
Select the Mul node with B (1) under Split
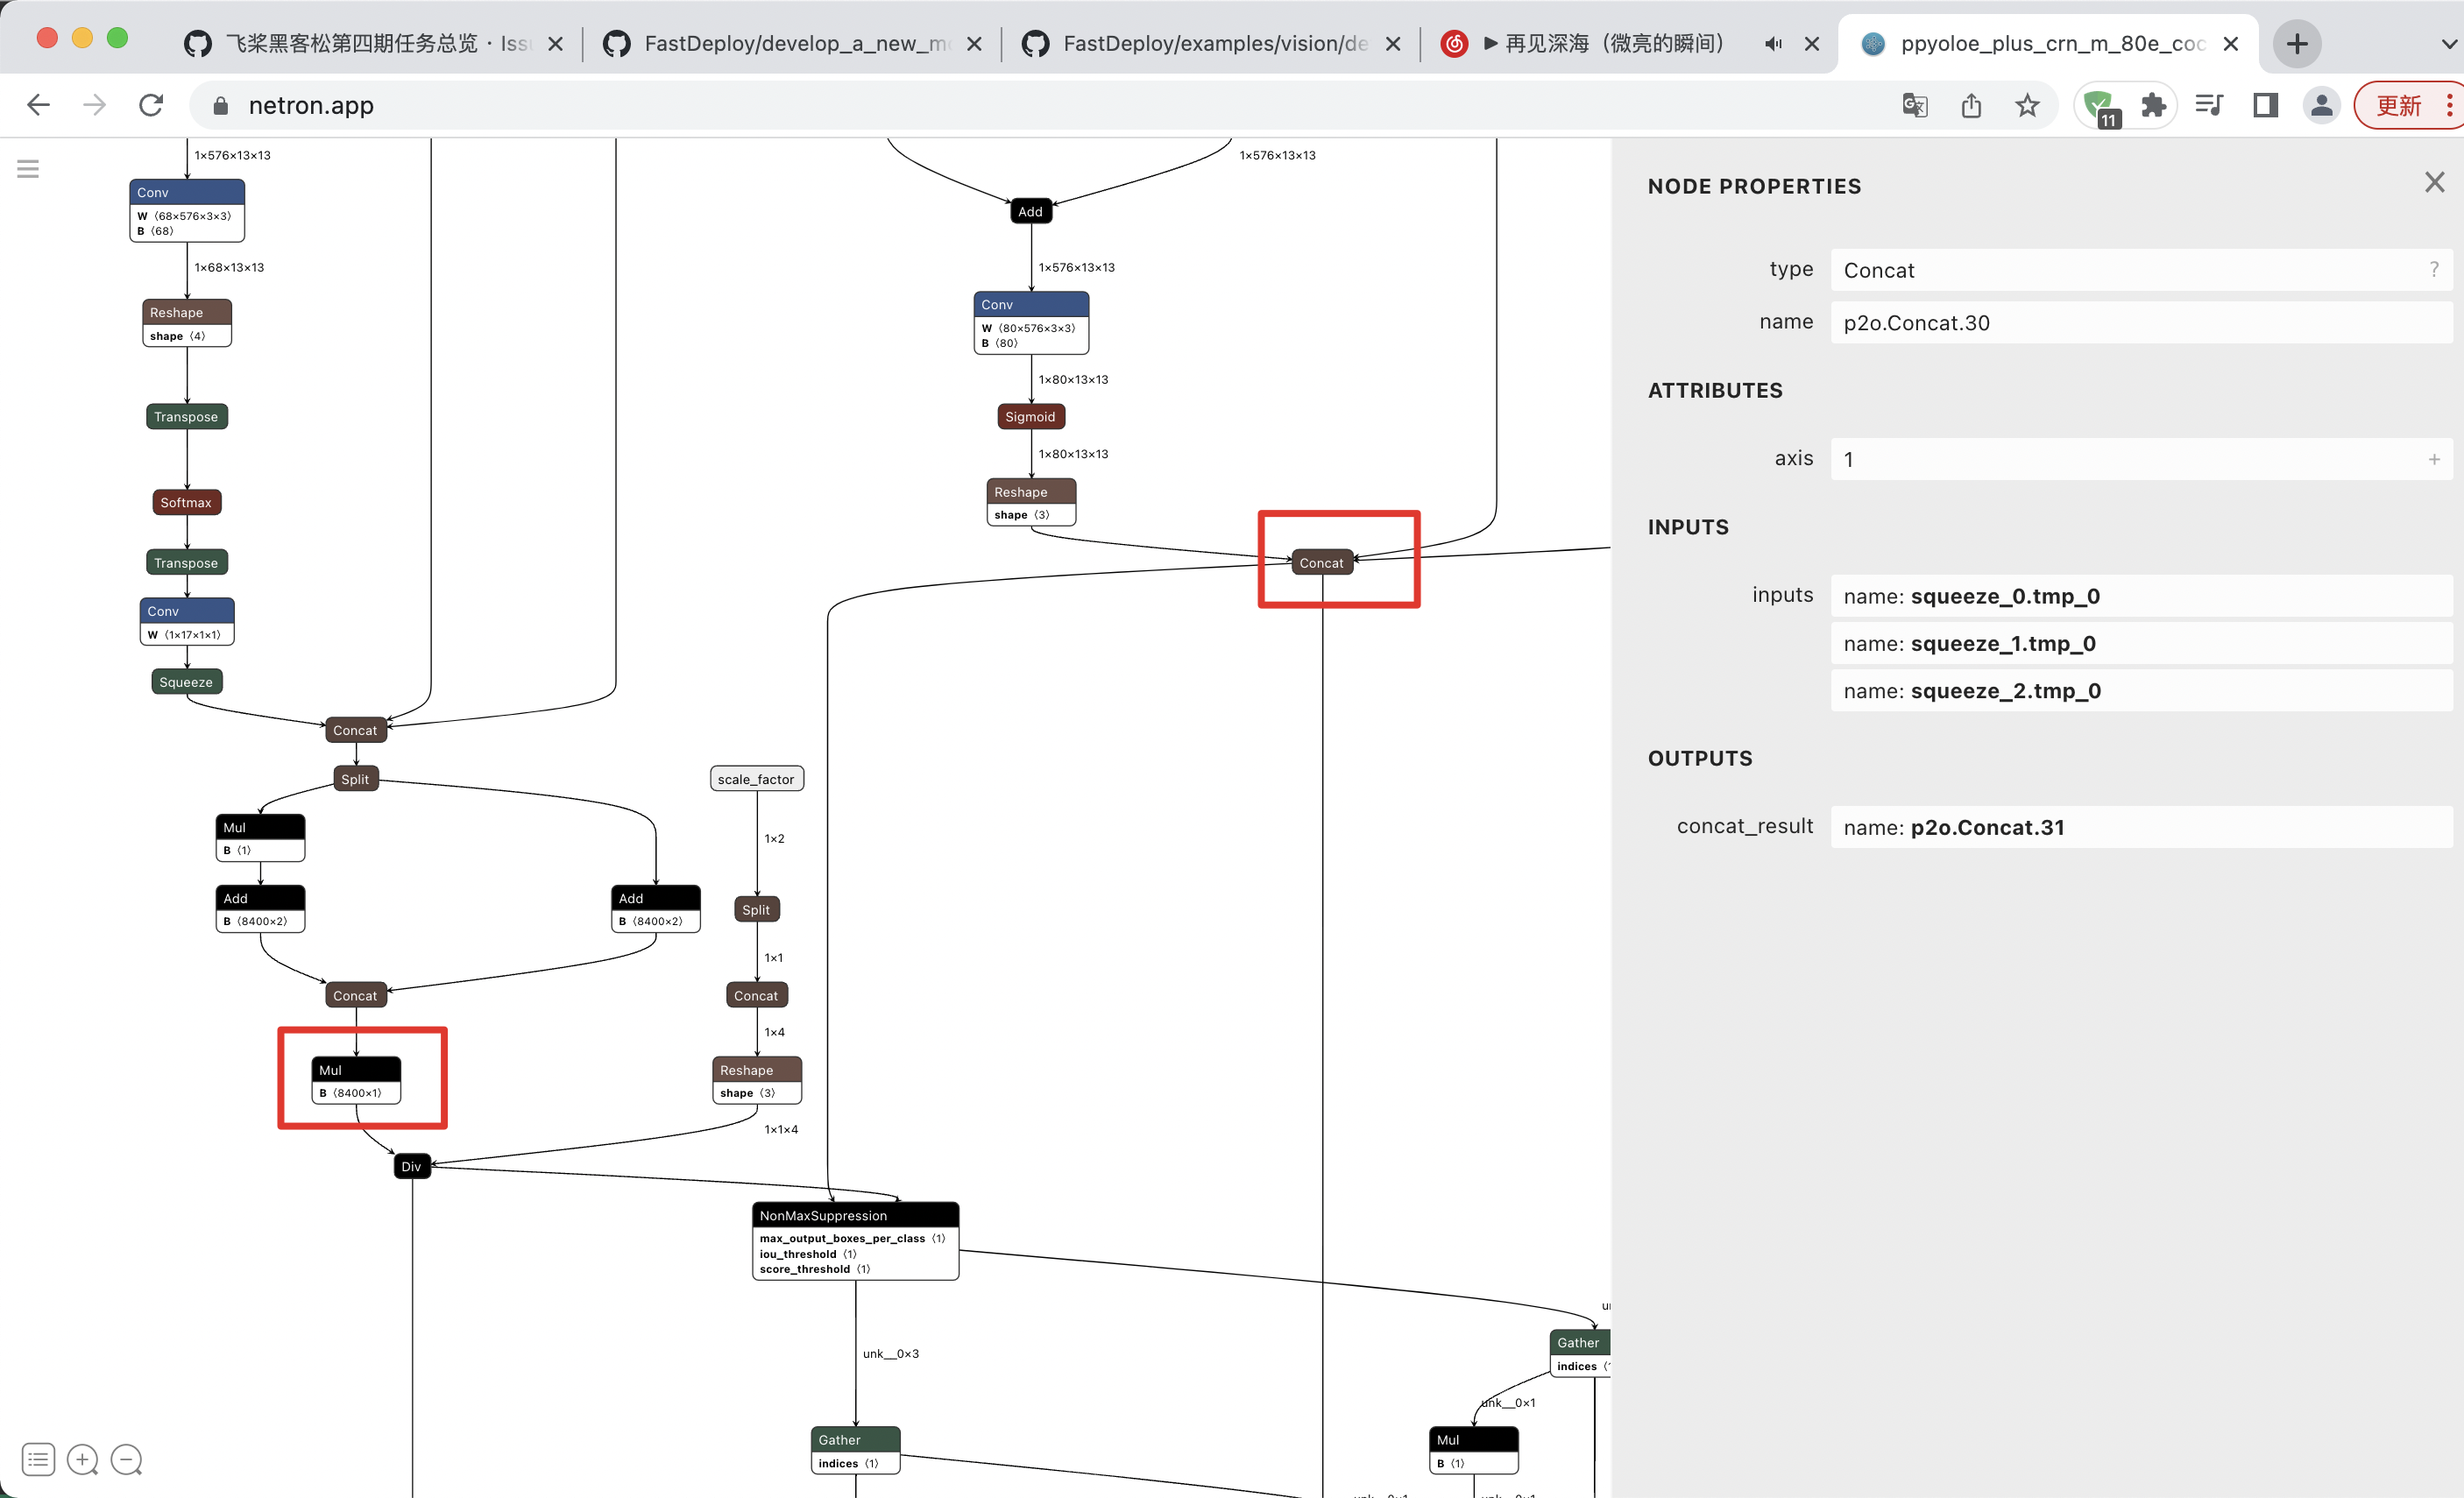pos(260,837)
